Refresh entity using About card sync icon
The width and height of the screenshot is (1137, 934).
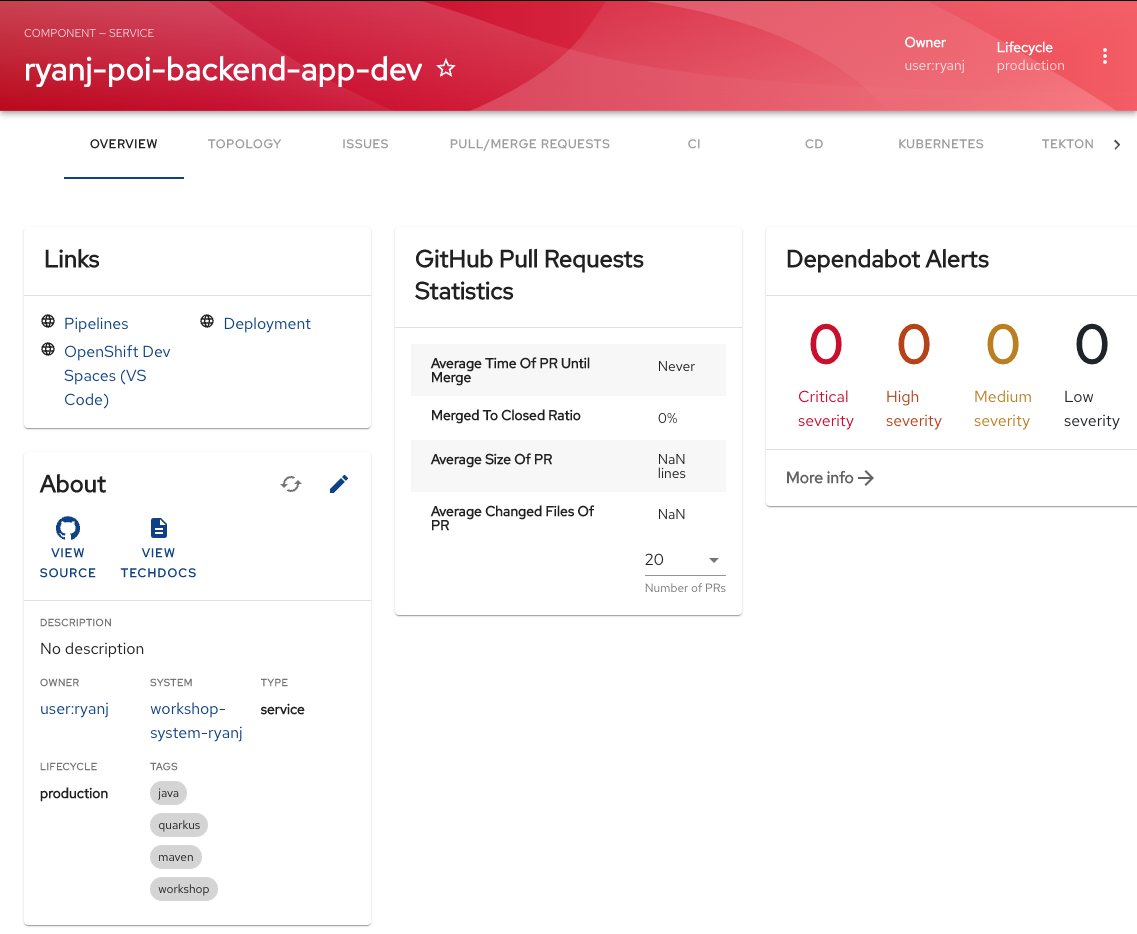pos(291,484)
